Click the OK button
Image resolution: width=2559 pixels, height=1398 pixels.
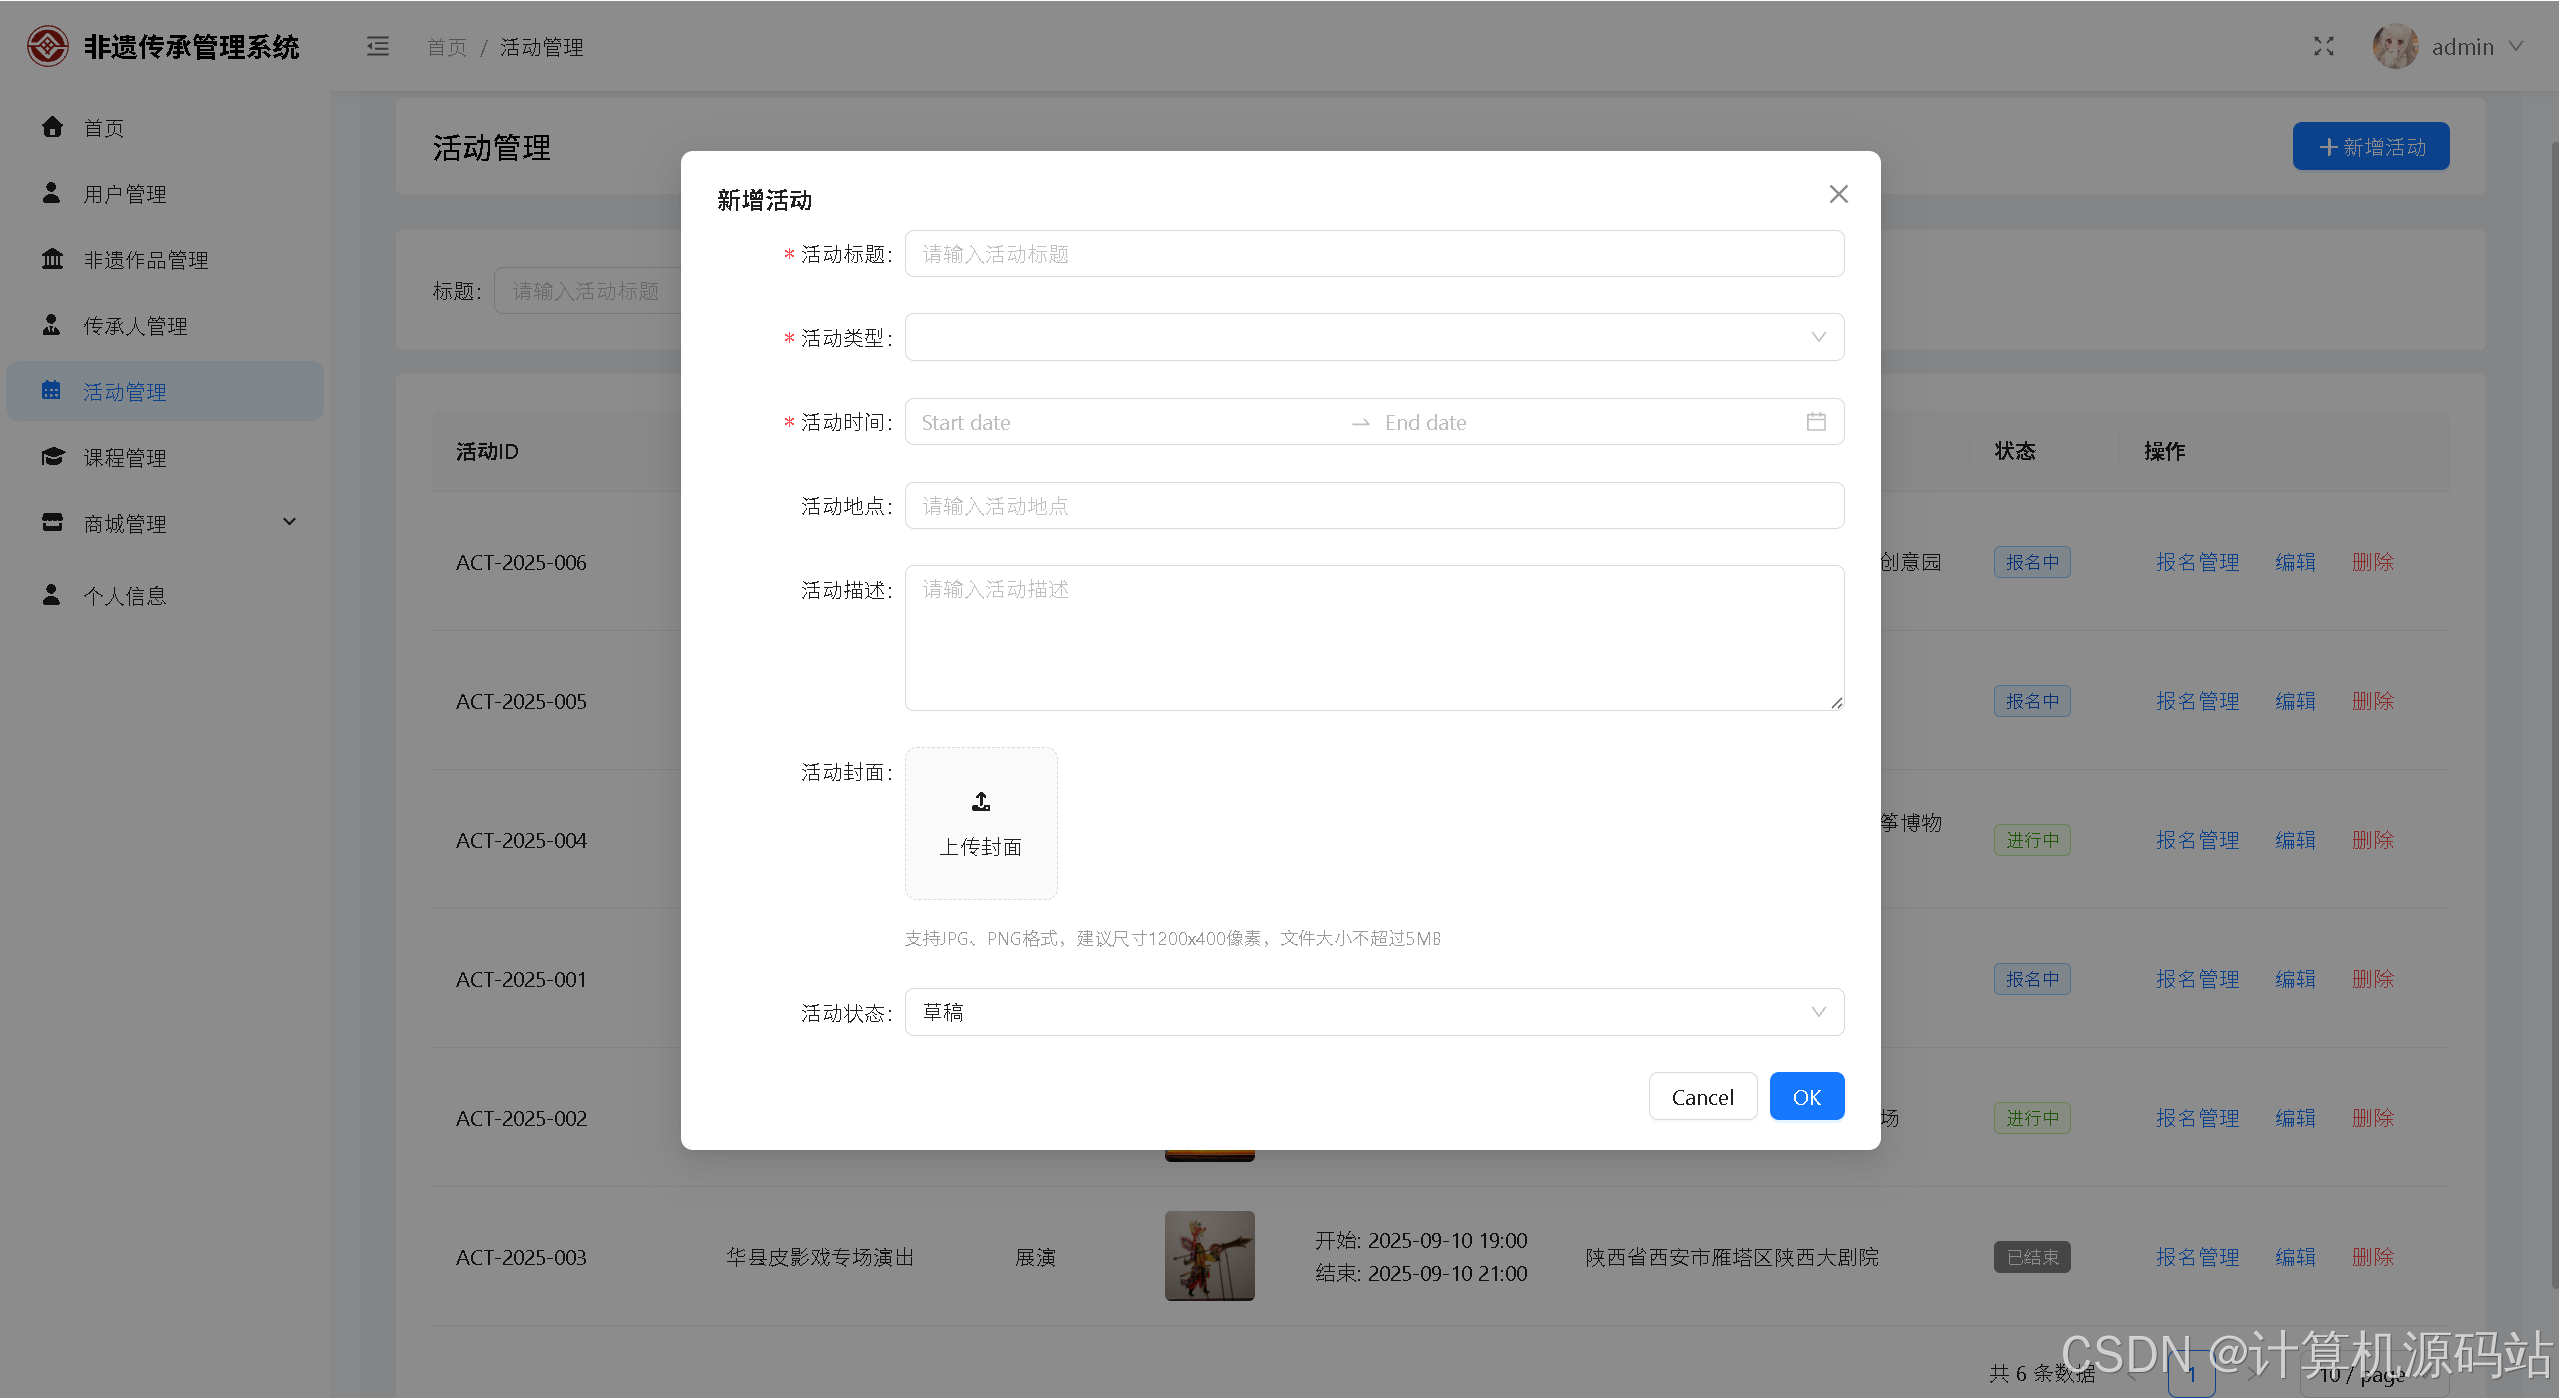tap(1806, 1097)
